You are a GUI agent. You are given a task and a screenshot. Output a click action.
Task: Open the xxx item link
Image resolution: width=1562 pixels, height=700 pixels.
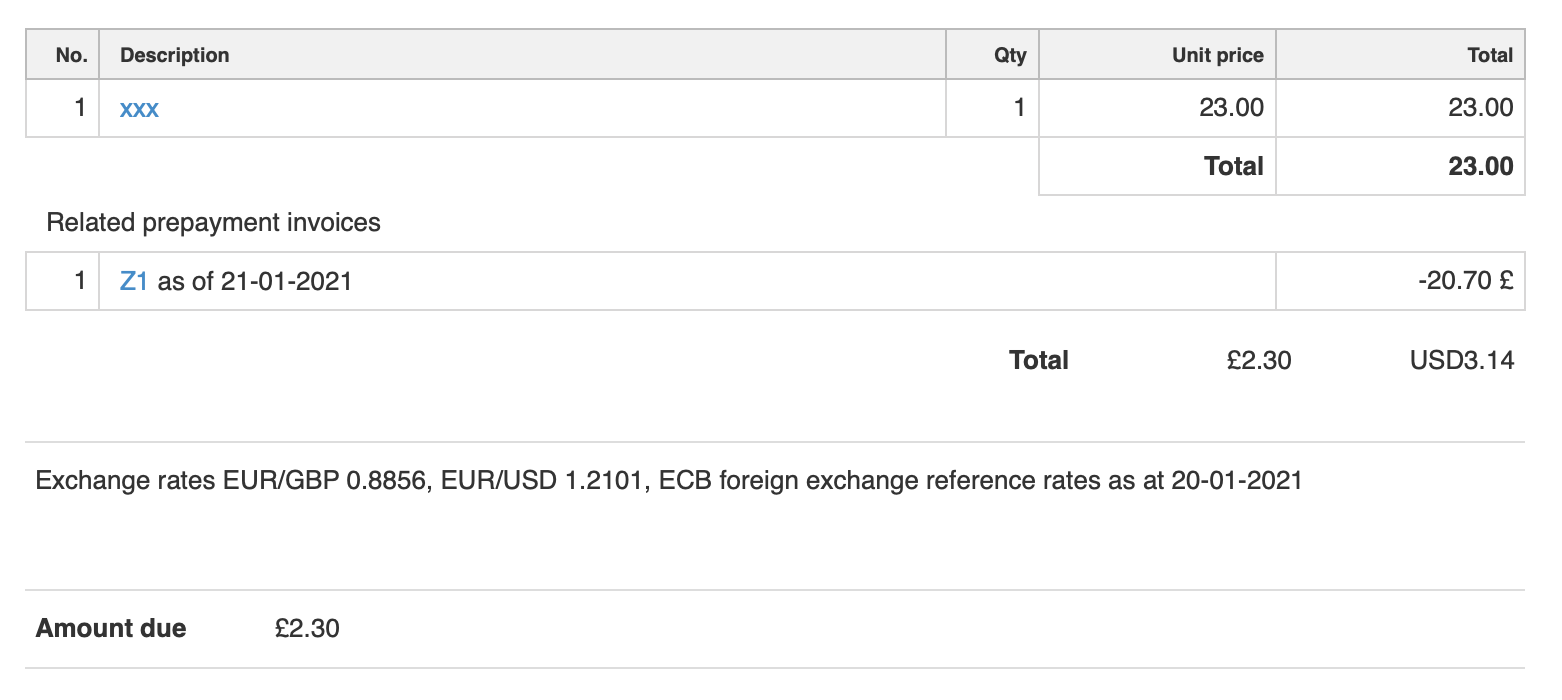point(139,108)
